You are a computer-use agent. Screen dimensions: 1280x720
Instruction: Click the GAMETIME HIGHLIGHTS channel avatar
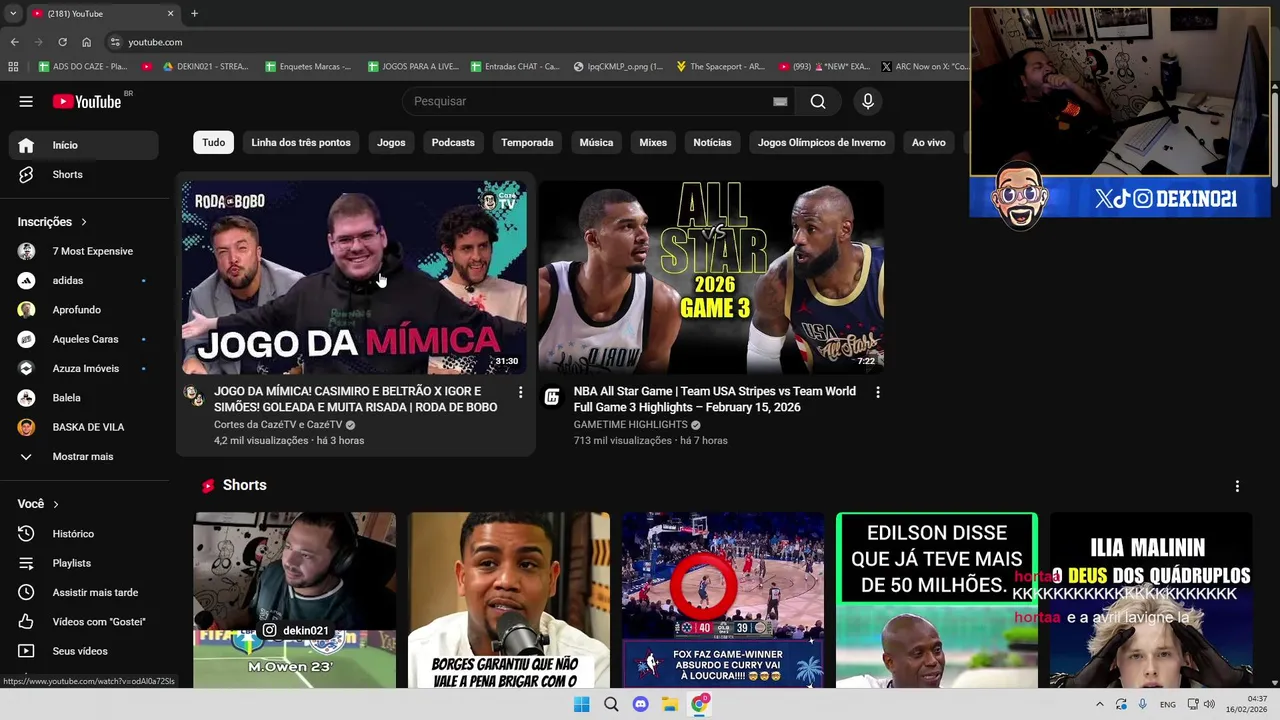[x=552, y=397]
